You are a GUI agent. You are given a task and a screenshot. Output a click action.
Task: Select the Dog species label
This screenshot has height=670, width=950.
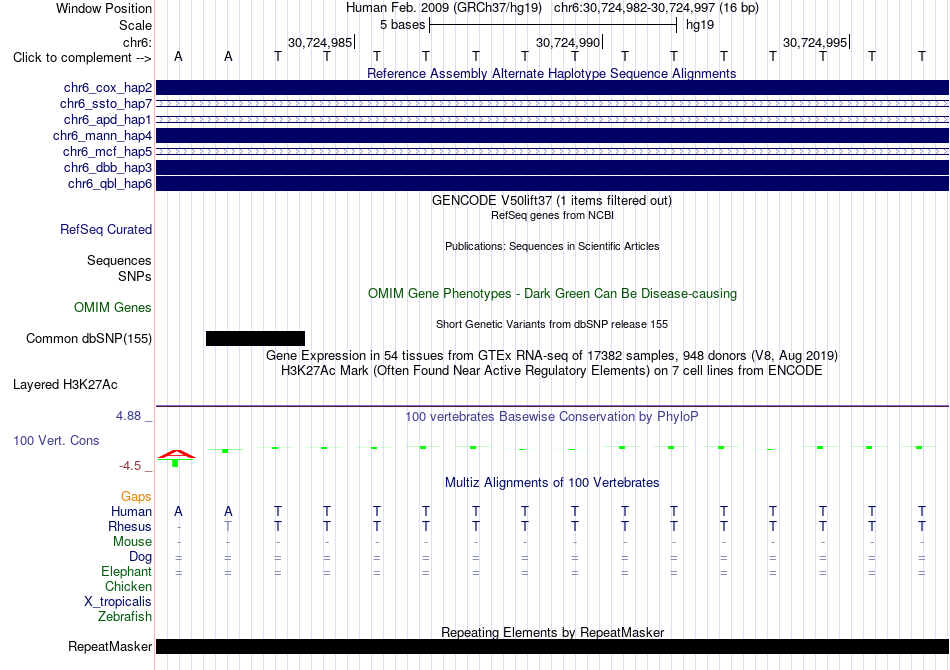click(x=140, y=557)
